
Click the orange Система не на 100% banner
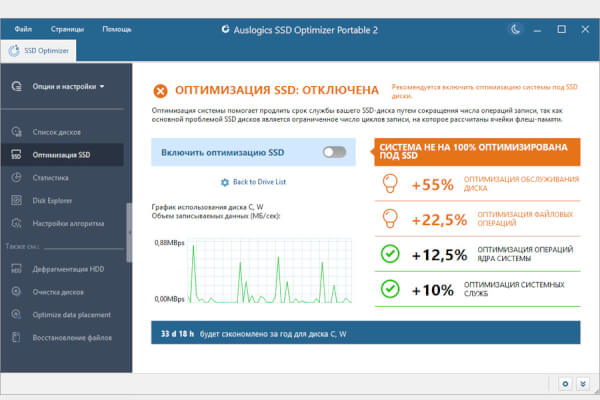pyautogui.click(x=477, y=152)
